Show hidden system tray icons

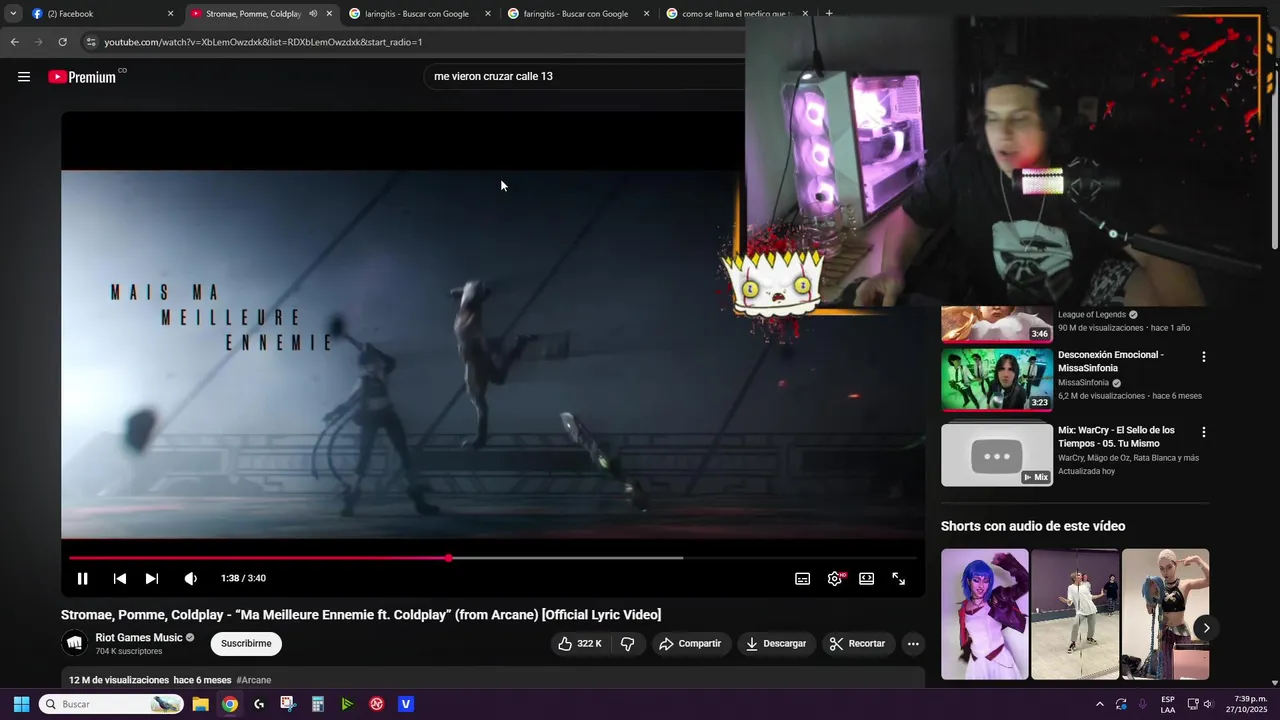coord(1099,704)
